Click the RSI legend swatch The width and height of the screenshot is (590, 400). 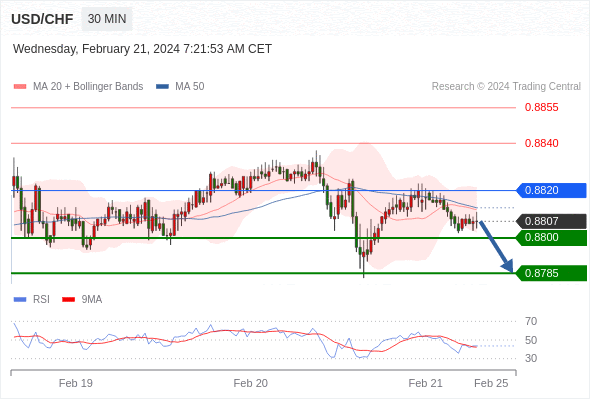point(20,300)
